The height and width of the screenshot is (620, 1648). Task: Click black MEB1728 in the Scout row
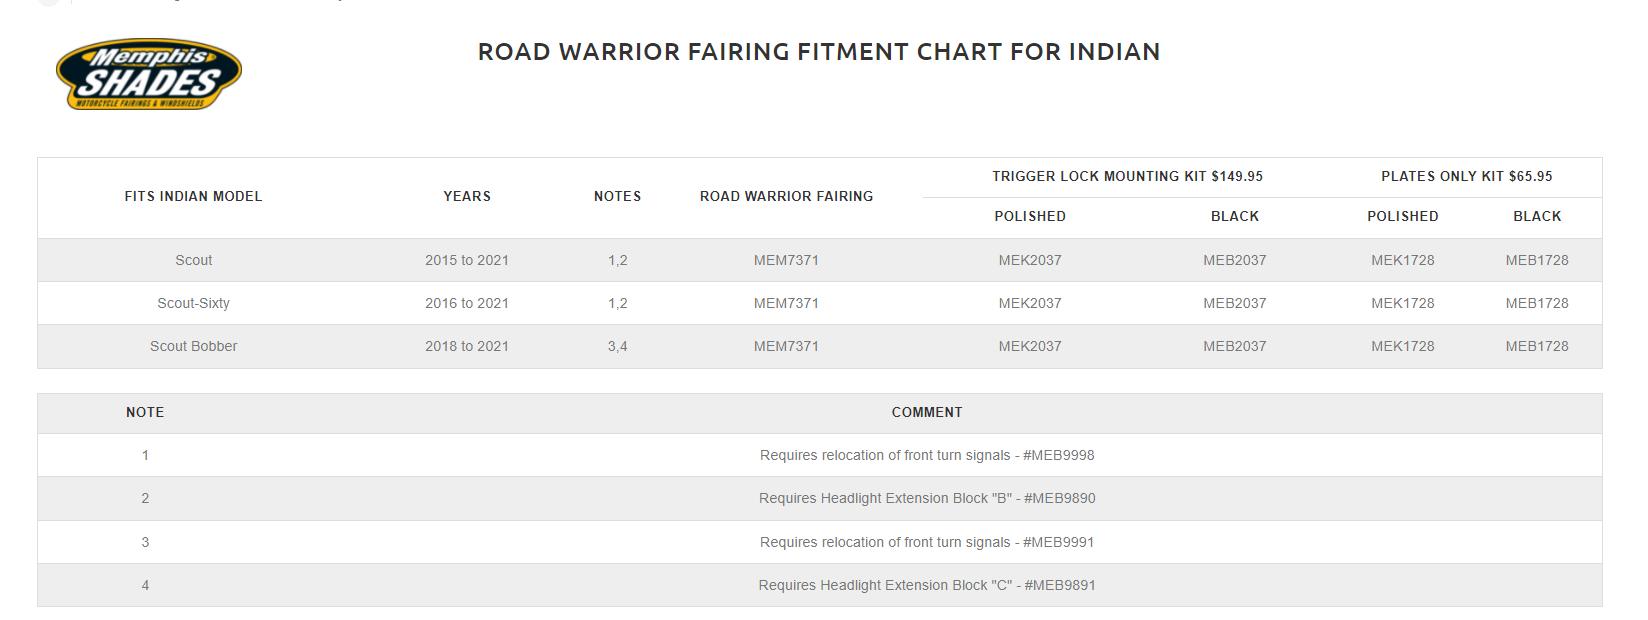pyautogui.click(x=1536, y=260)
